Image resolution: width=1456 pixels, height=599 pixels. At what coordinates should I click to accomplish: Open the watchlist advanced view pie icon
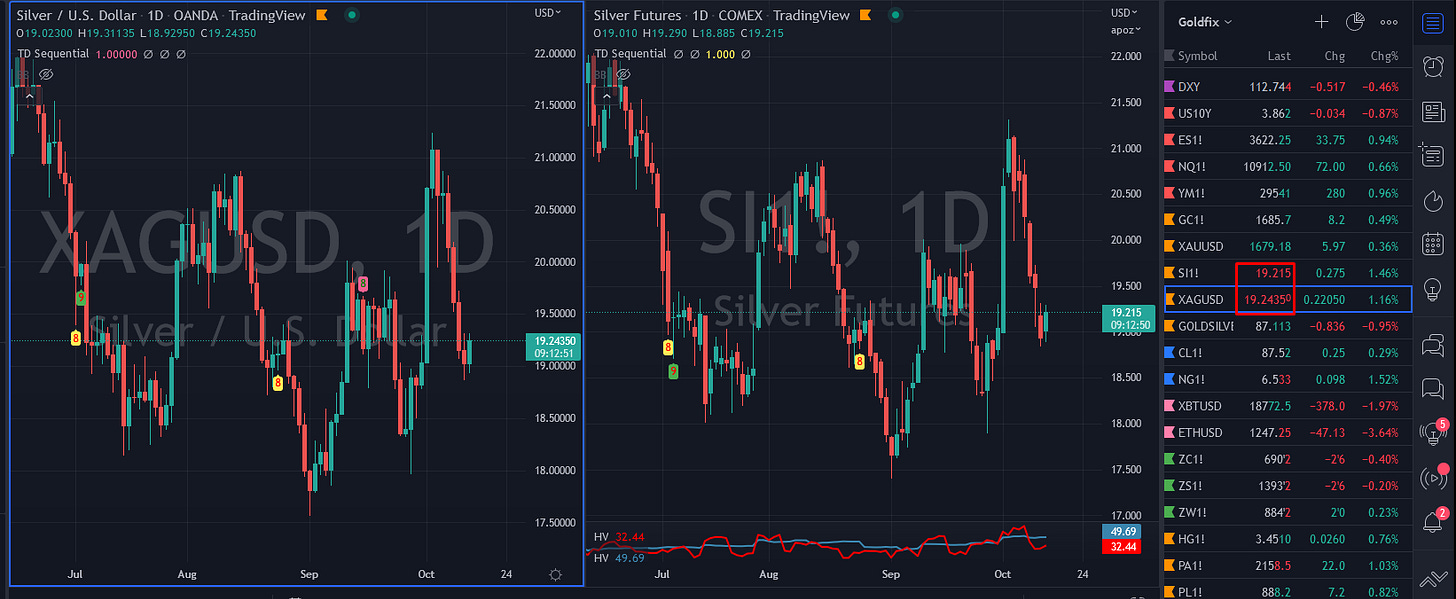pyautogui.click(x=1355, y=22)
